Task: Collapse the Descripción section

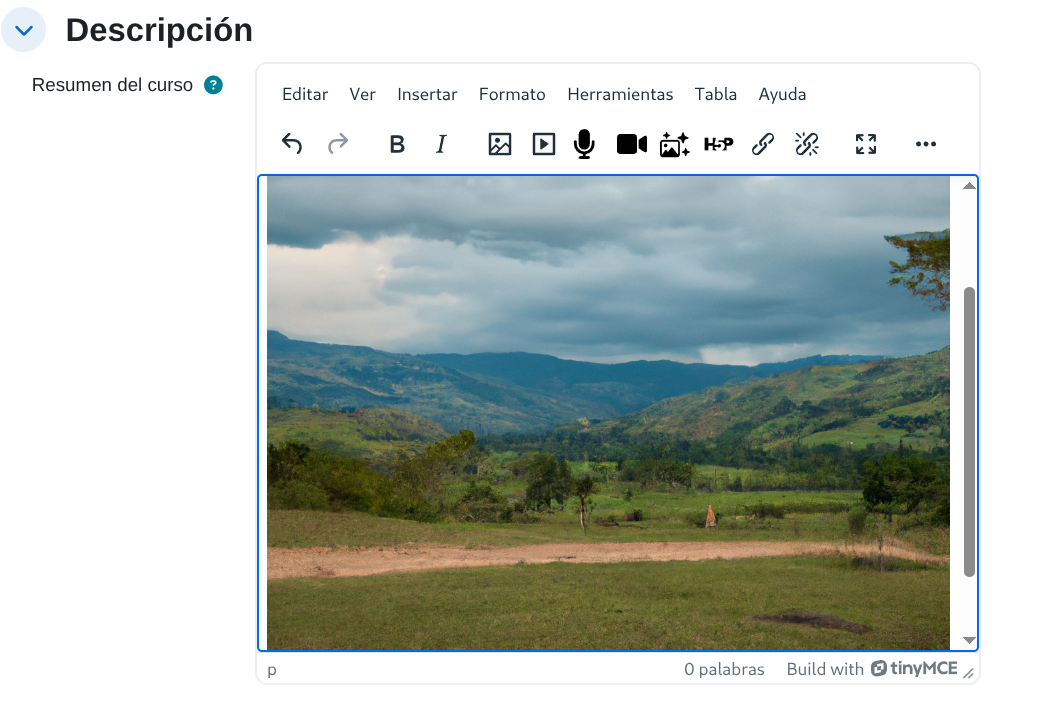Action: pyautogui.click(x=24, y=30)
